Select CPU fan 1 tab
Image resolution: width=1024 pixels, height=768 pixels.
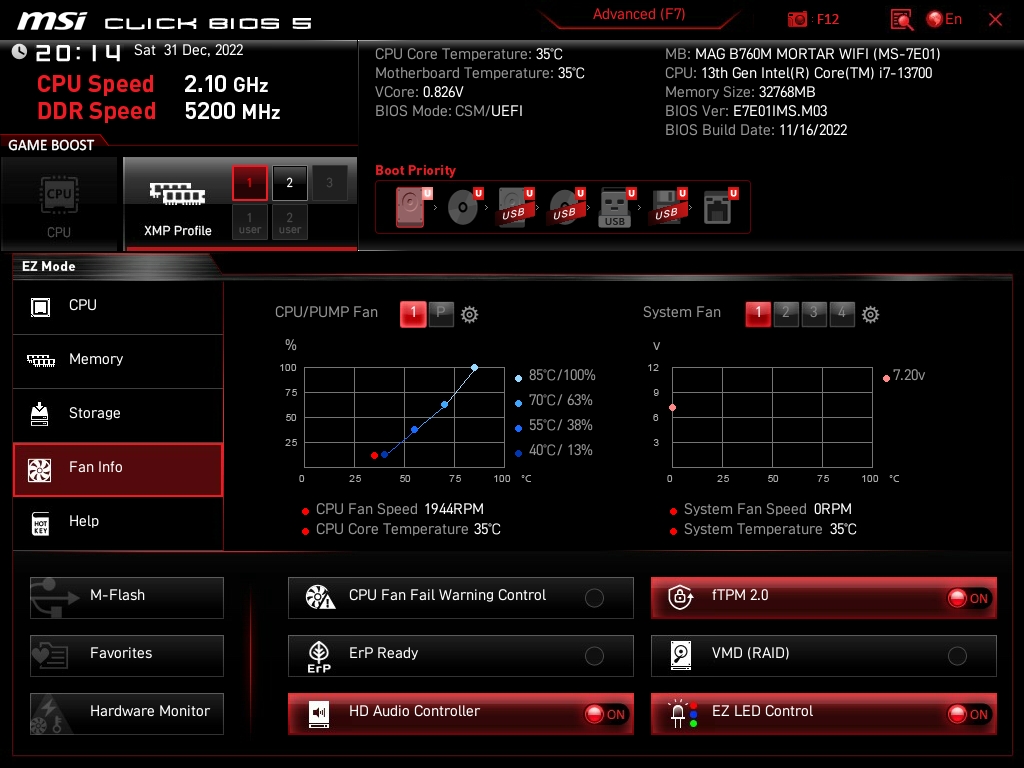tap(413, 314)
